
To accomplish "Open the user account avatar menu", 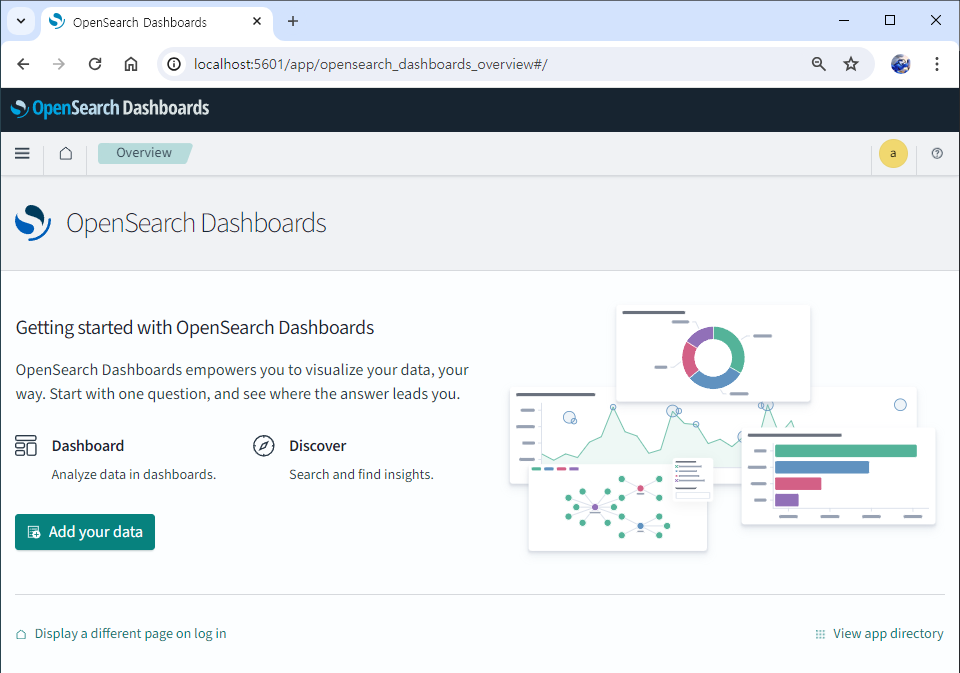I will tap(893, 153).
